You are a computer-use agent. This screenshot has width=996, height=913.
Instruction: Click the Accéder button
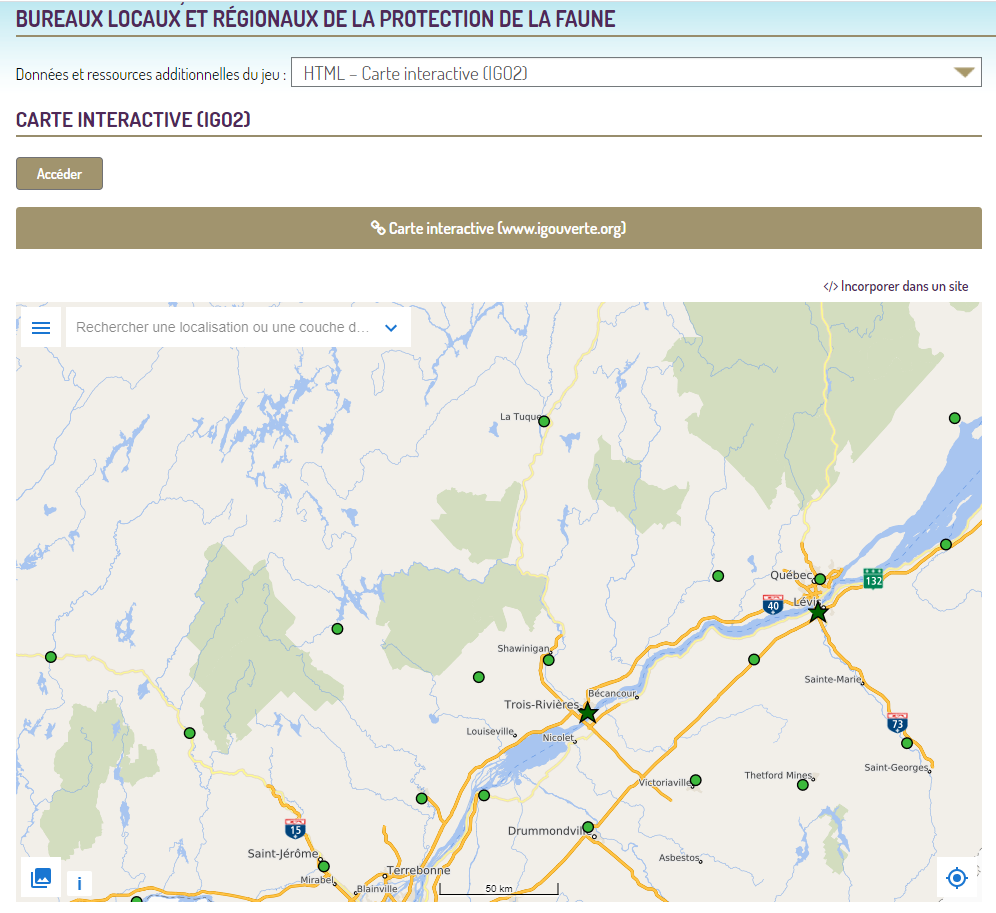[x=59, y=173]
